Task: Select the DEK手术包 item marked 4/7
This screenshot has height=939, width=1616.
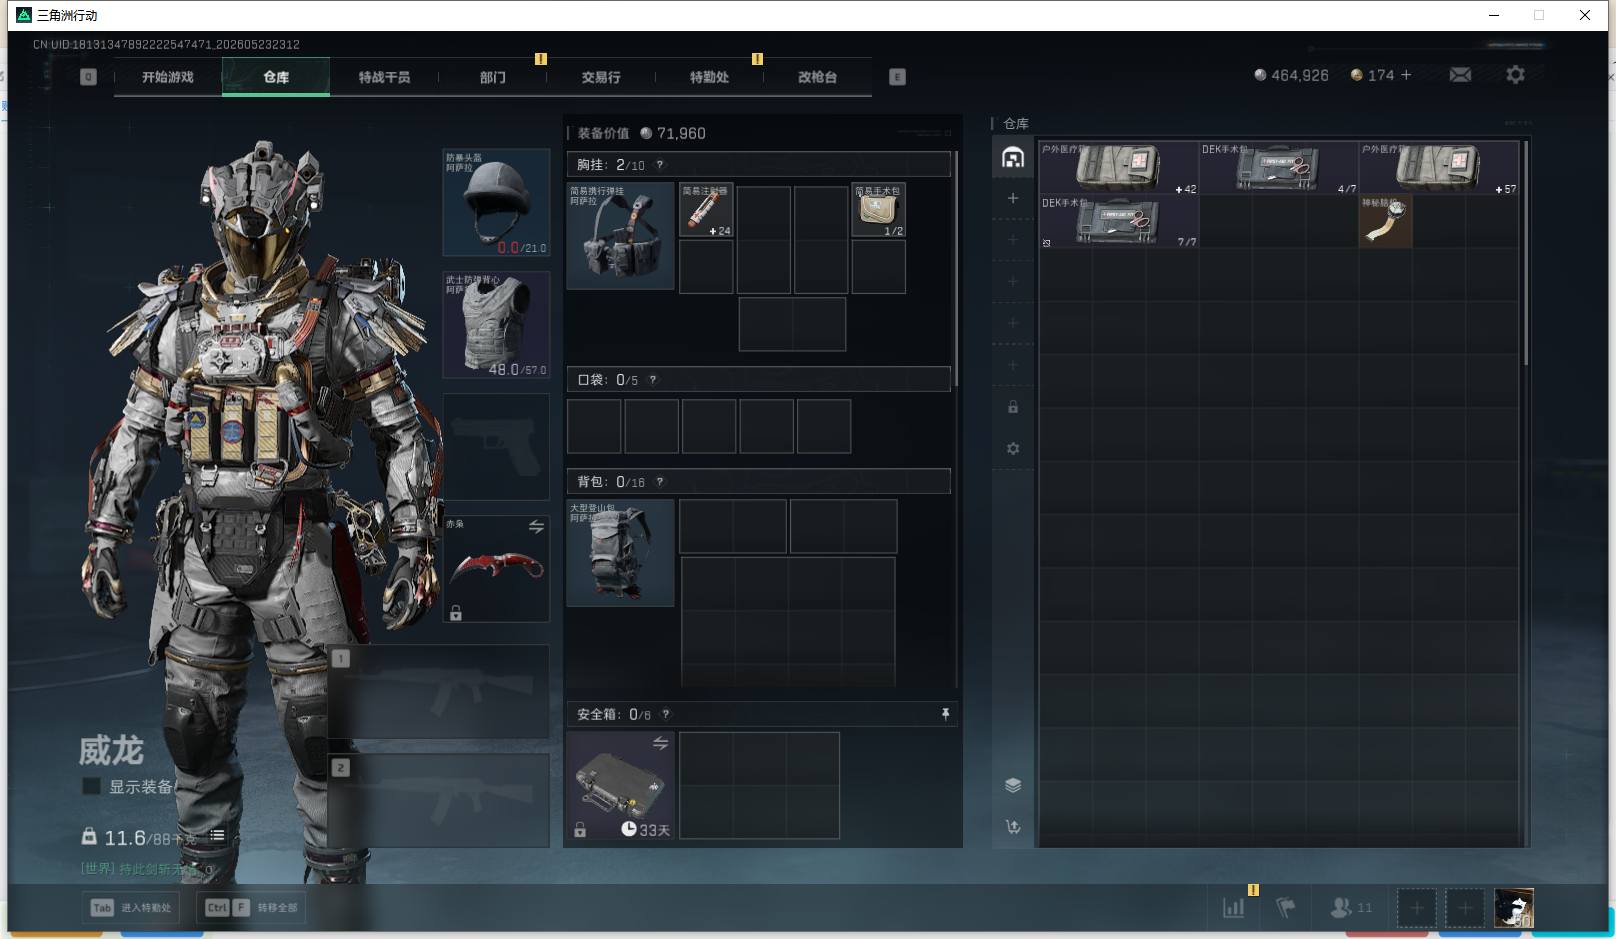Action: 1279,167
